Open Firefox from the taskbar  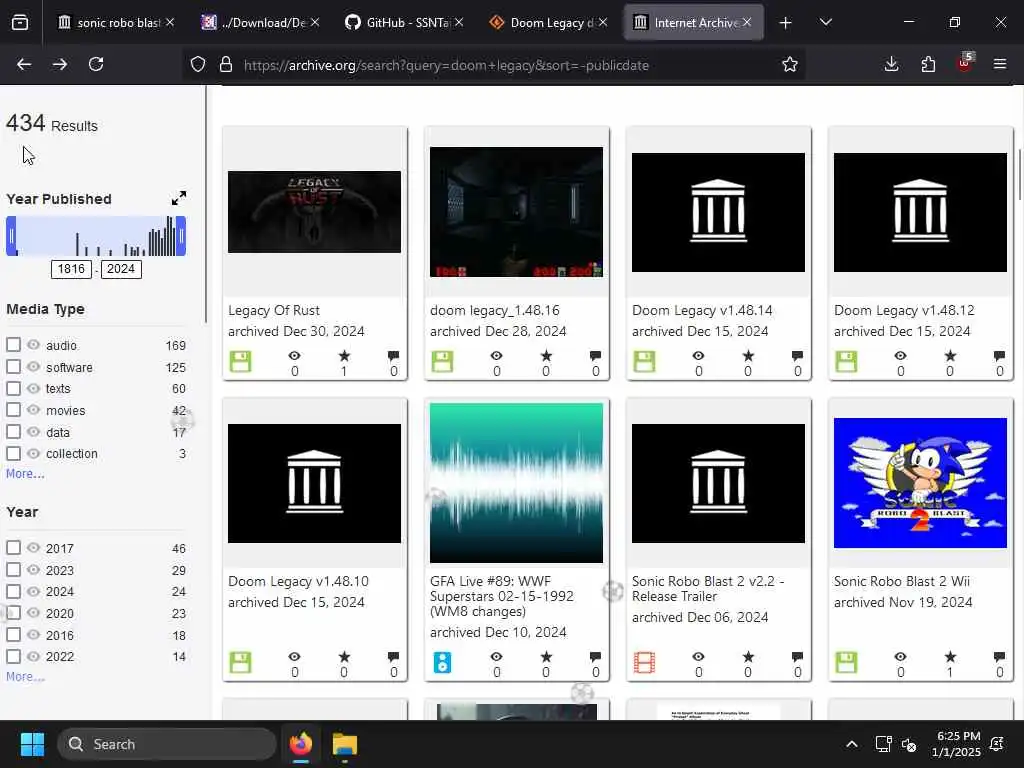301,744
